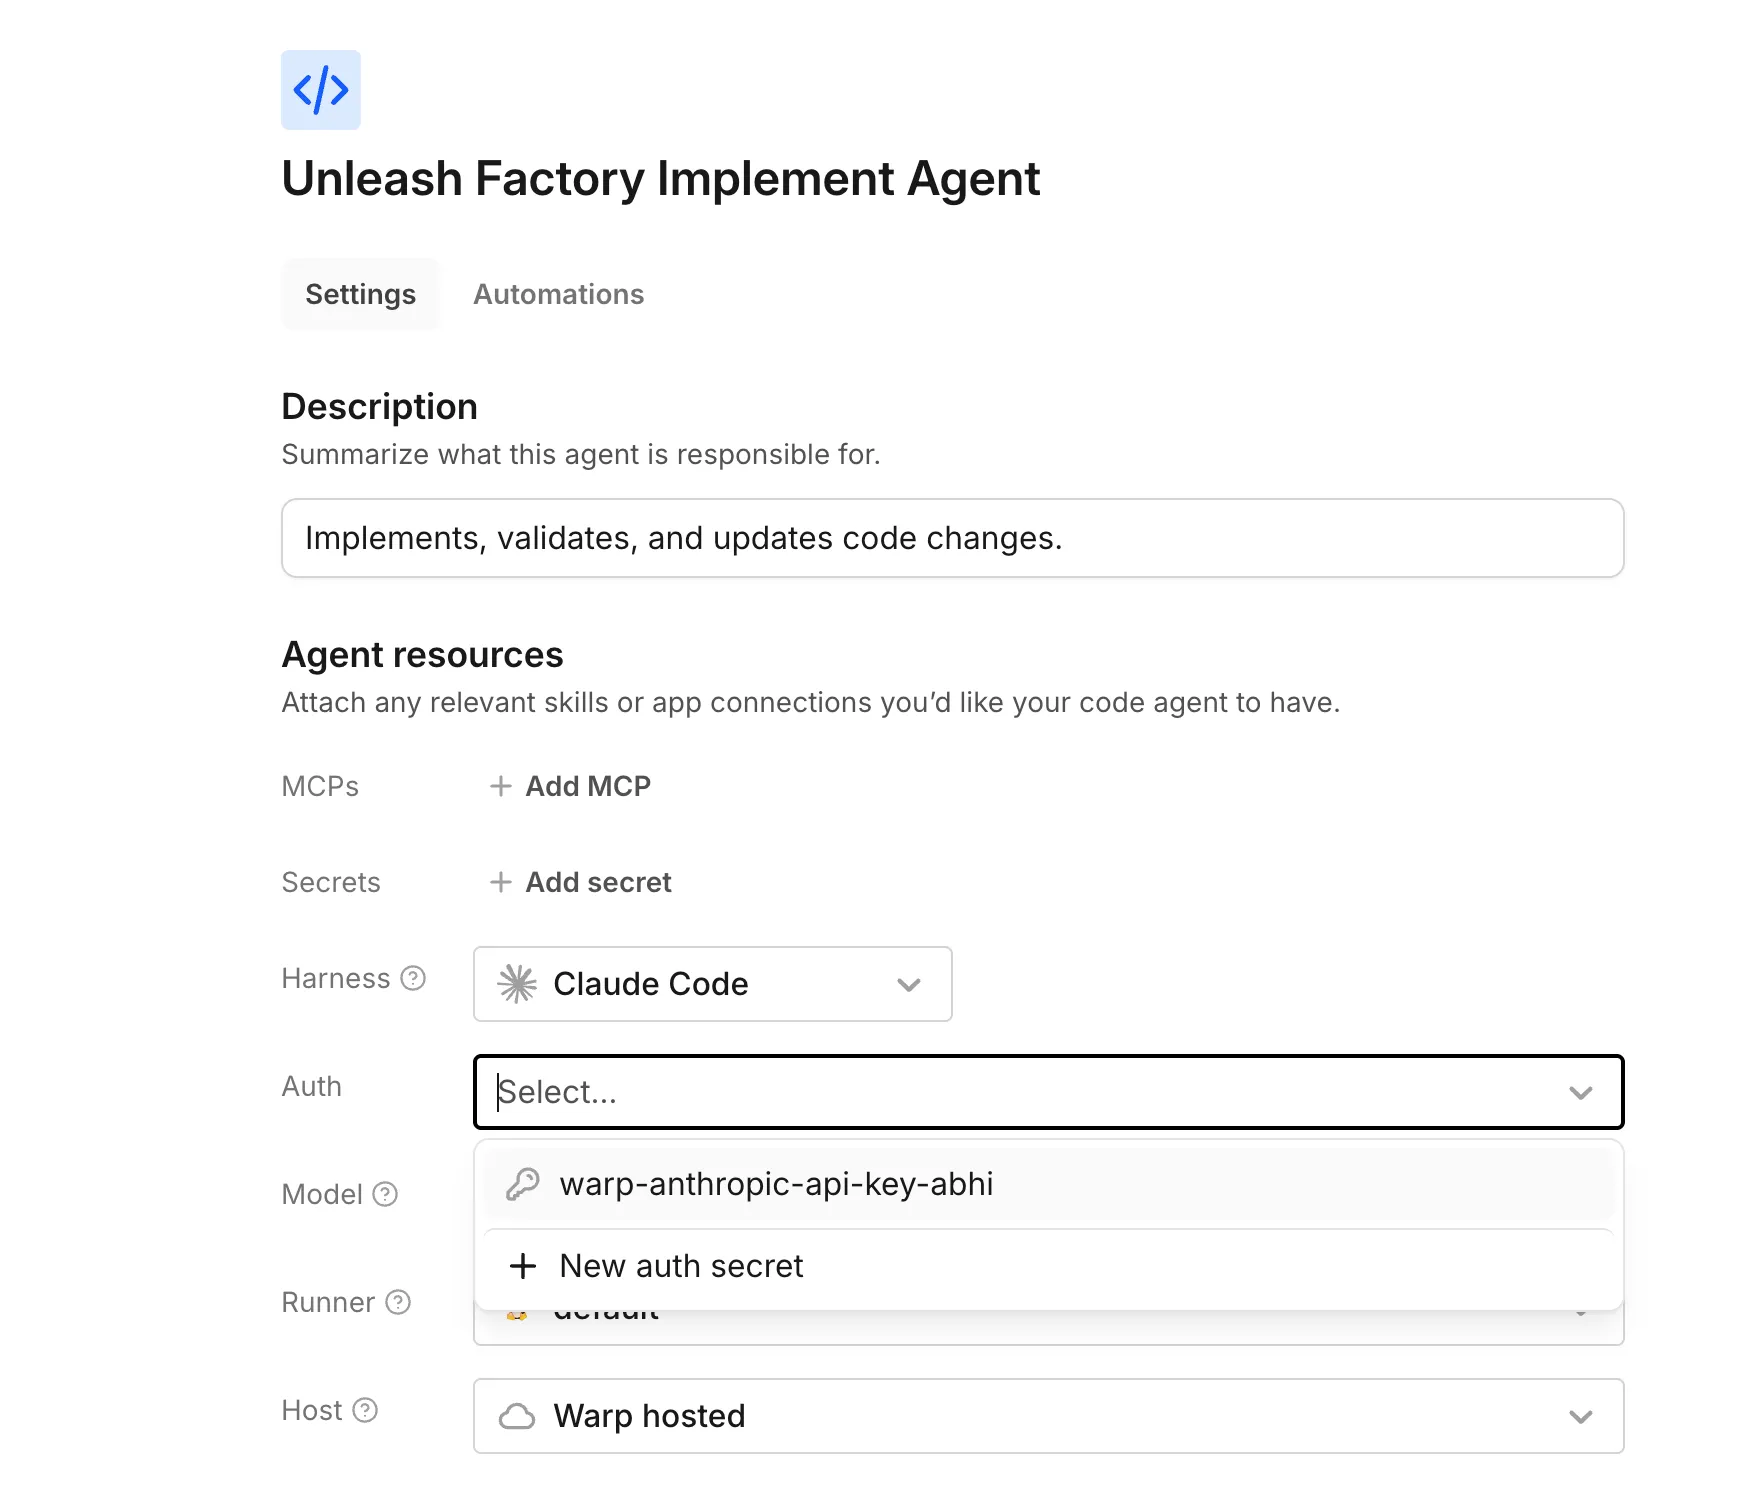Select the Settings tab

[360, 294]
